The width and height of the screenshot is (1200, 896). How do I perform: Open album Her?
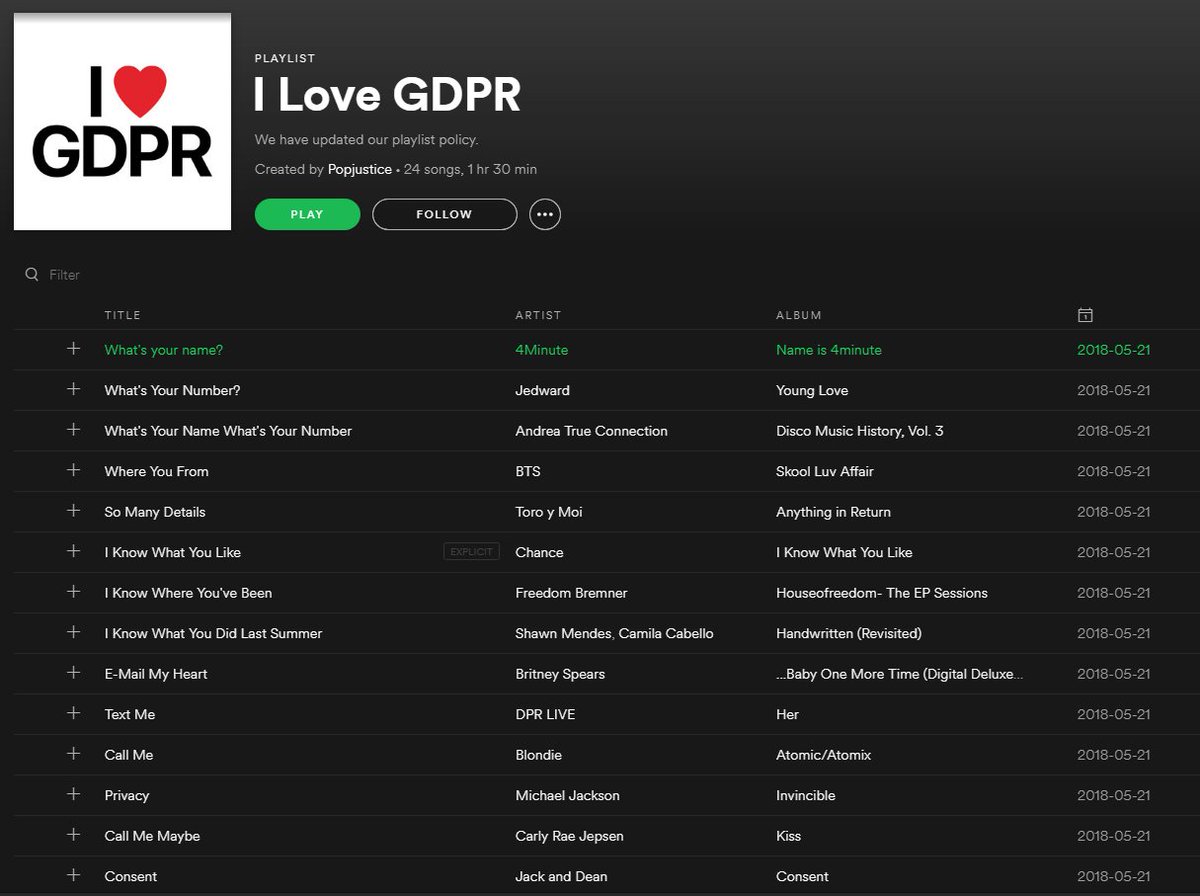tap(788, 714)
